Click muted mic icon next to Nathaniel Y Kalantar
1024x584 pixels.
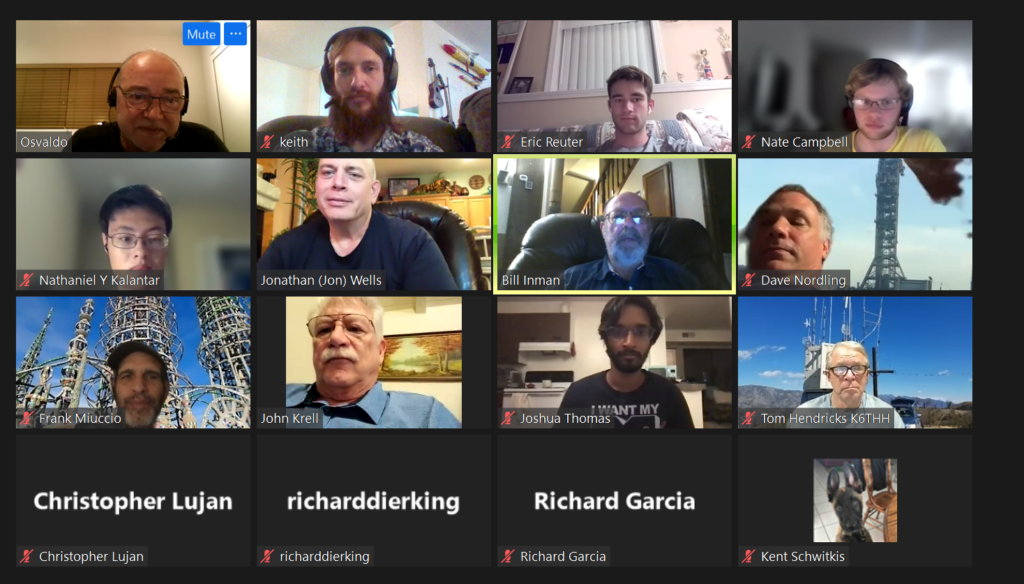[27, 280]
